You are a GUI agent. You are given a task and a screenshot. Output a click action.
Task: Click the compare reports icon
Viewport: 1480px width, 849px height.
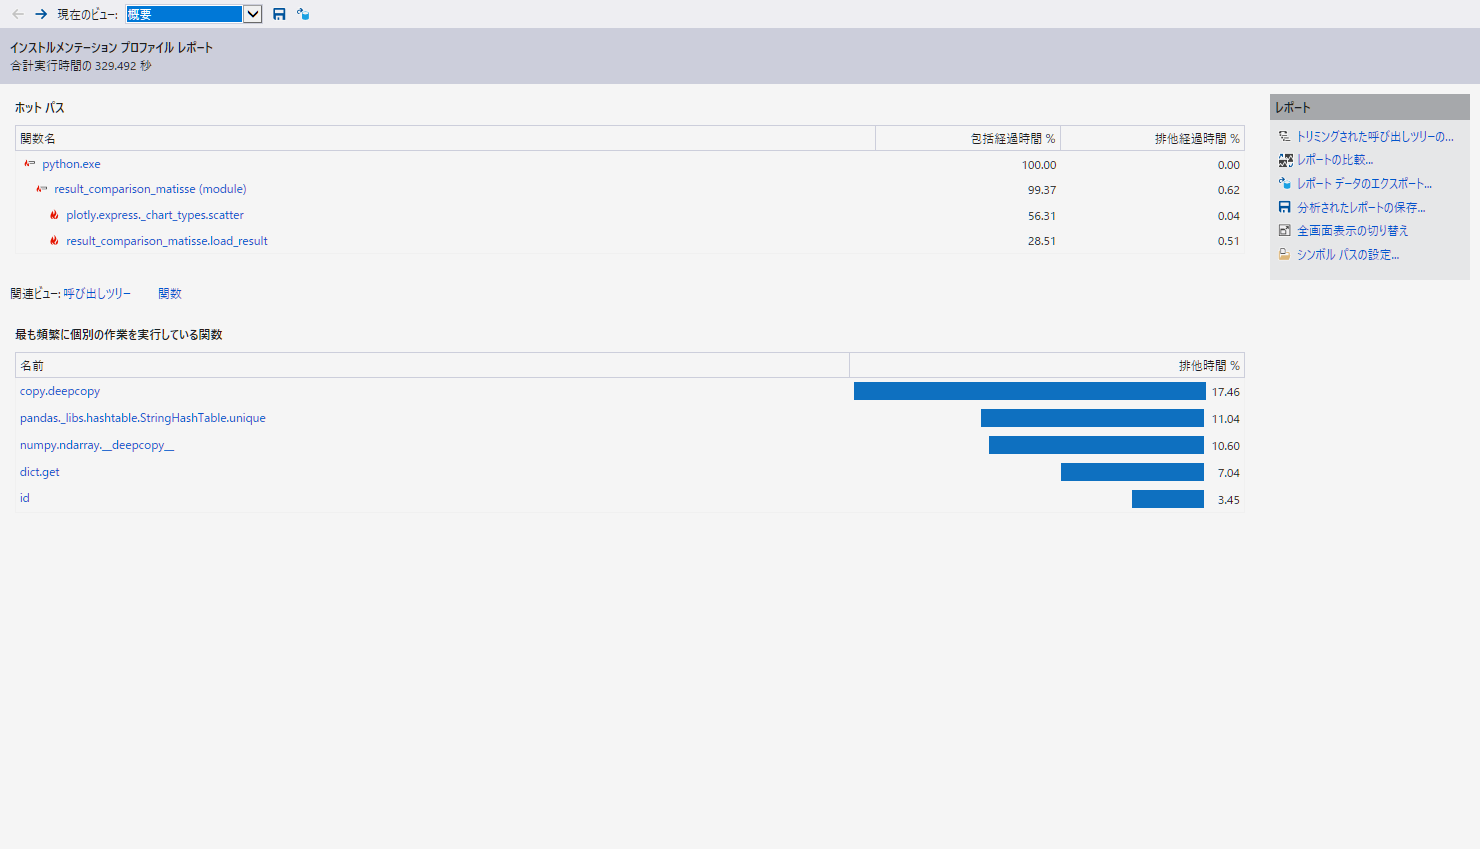click(1285, 160)
